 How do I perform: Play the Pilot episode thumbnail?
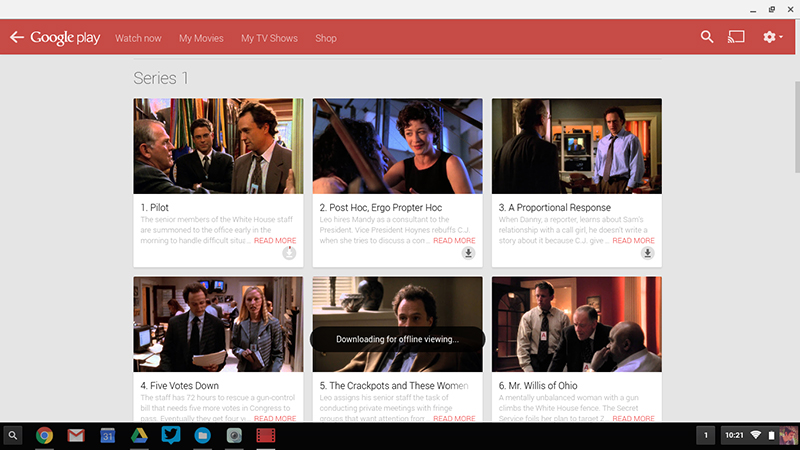218,146
